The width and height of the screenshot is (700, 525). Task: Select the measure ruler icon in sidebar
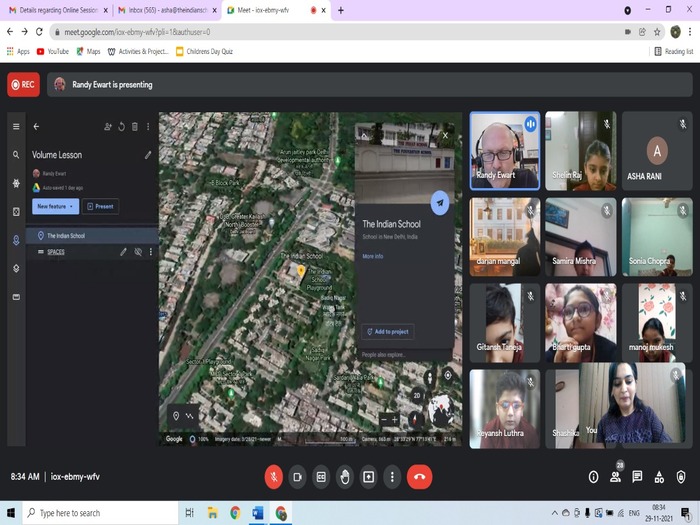[16, 297]
